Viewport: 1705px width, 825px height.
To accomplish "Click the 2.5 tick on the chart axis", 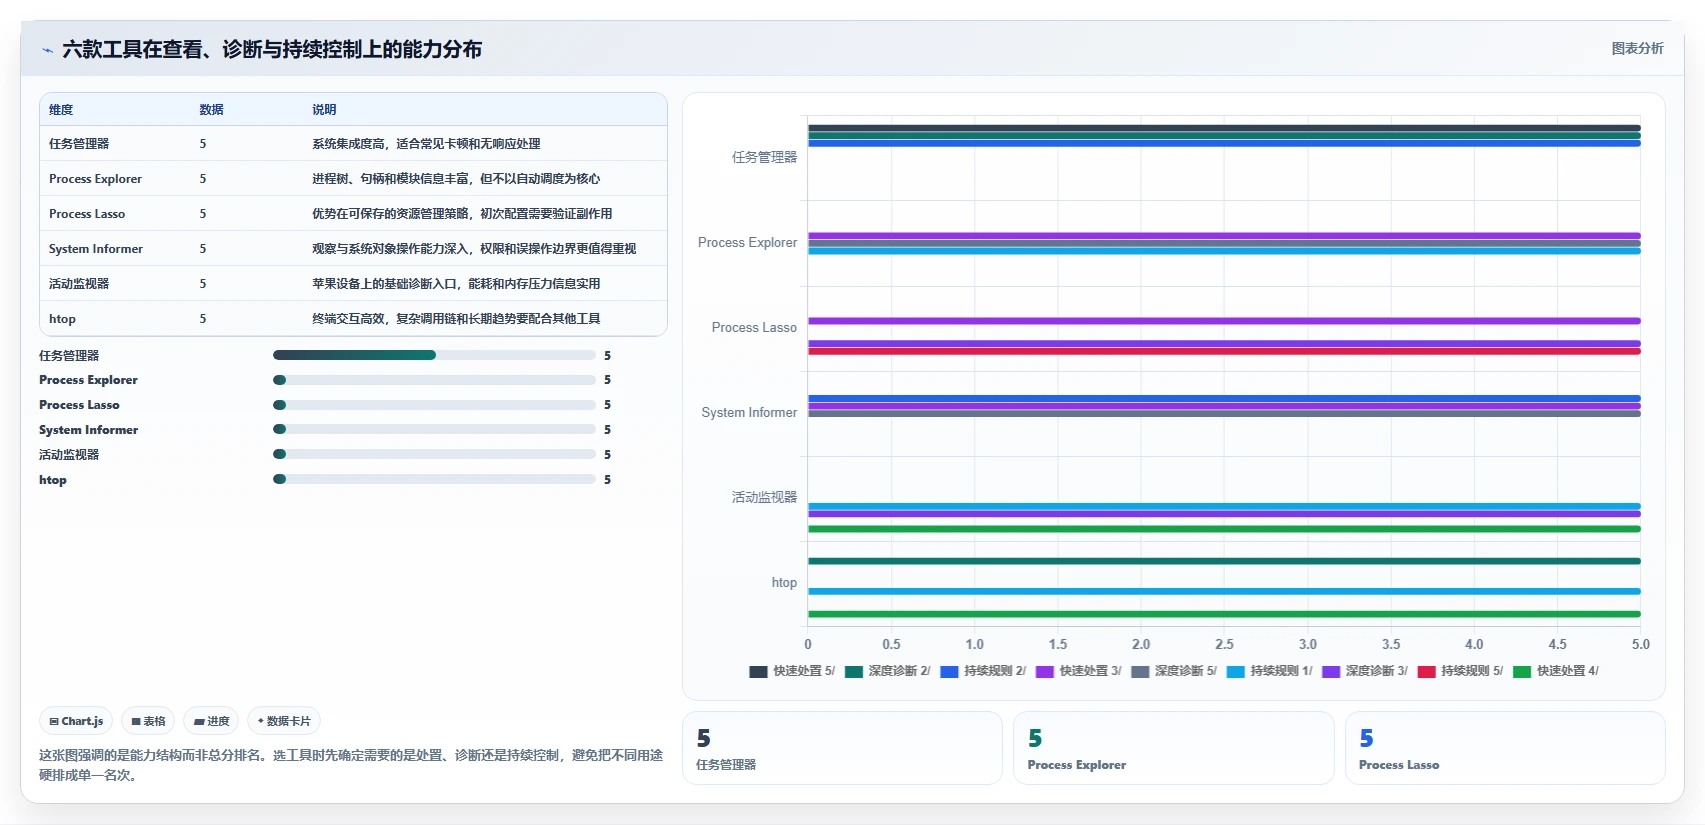I will [1224, 645].
